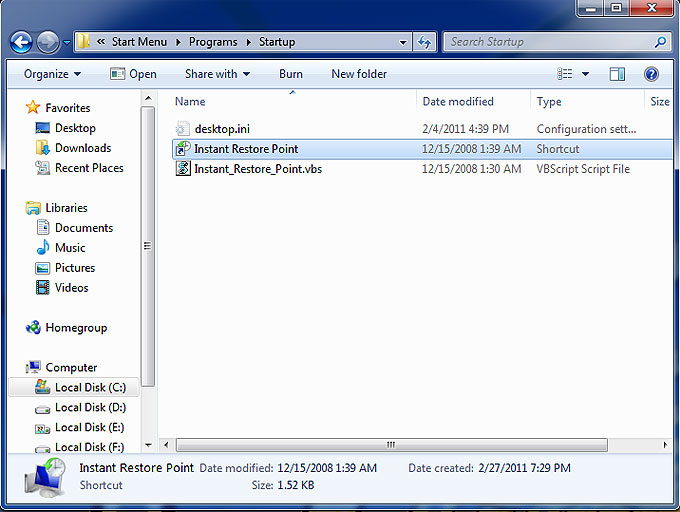Click the Open toolbar button
The width and height of the screenshot is (680, 512).
pyautogui.click(x=133, y=74)
